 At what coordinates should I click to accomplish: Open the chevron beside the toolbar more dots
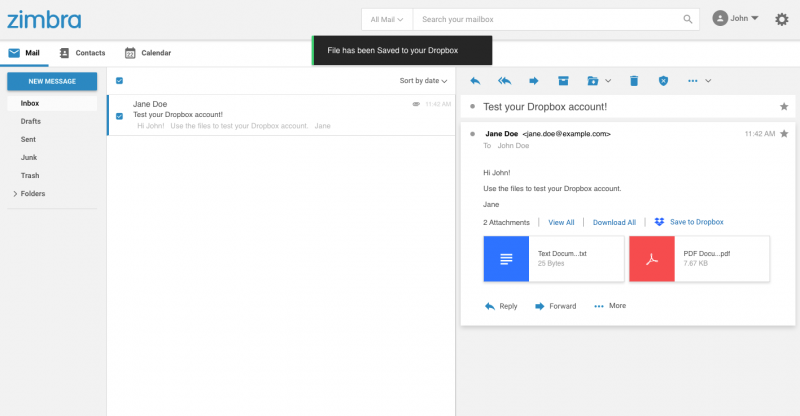point(708,81)
